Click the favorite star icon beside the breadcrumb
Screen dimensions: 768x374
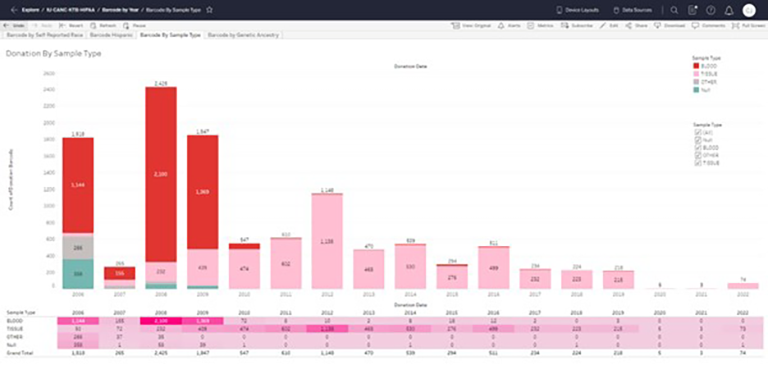tap(210, 10)
